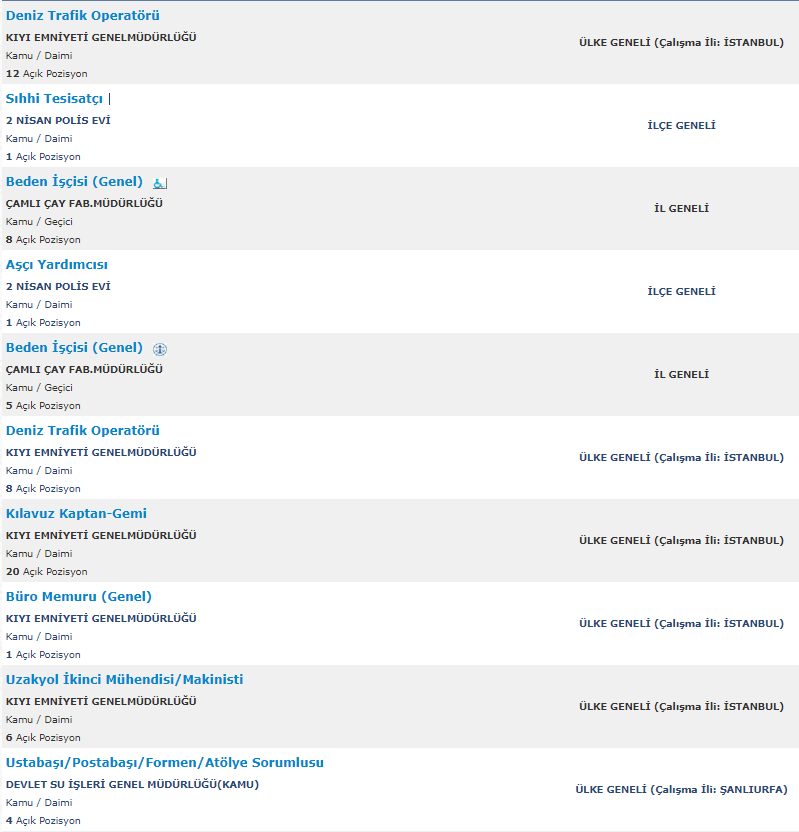This screenshot has width=799, height=832.
Task: Click İLÇE GENELİ label beside Aşçı Yardımcısı
Action: pyautogui.click(x=681, y=291)
